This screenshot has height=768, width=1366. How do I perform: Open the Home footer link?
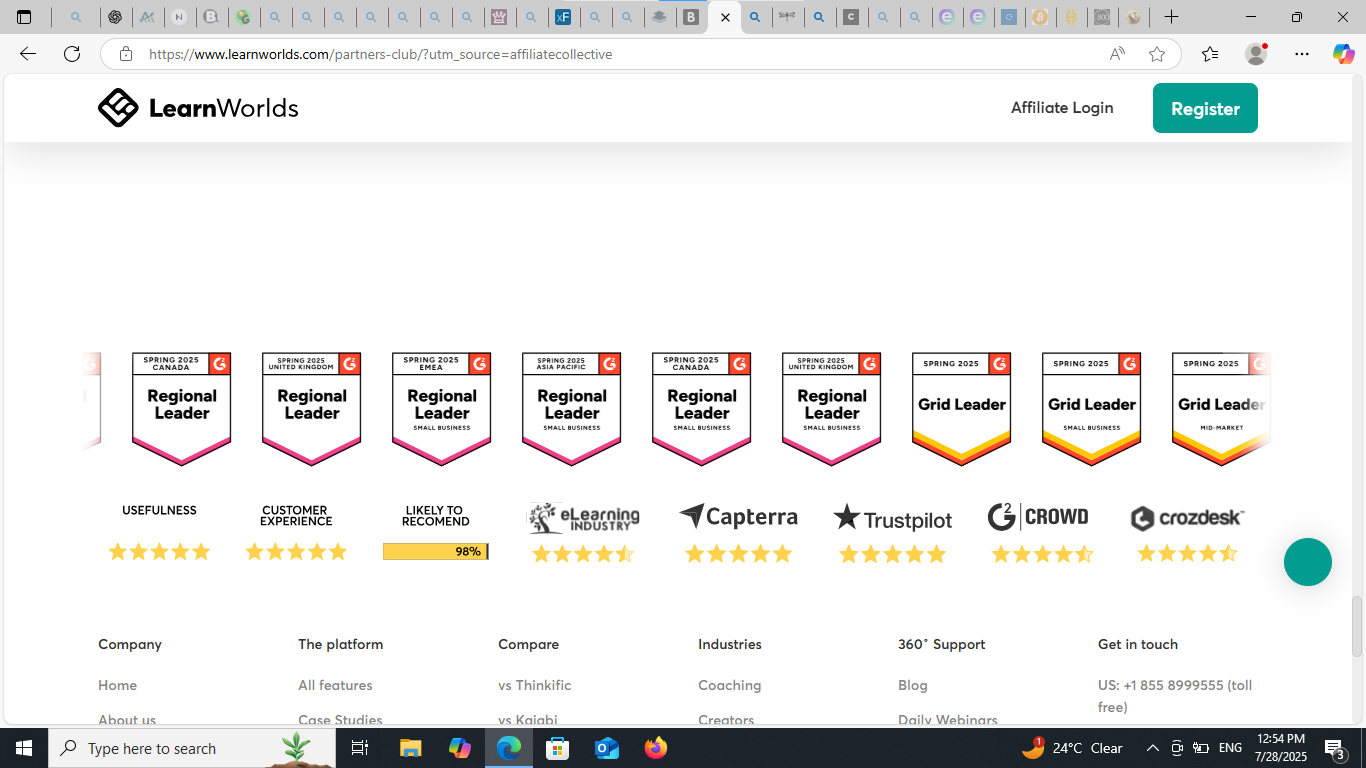pyautogui.click(x=118, y=685)
